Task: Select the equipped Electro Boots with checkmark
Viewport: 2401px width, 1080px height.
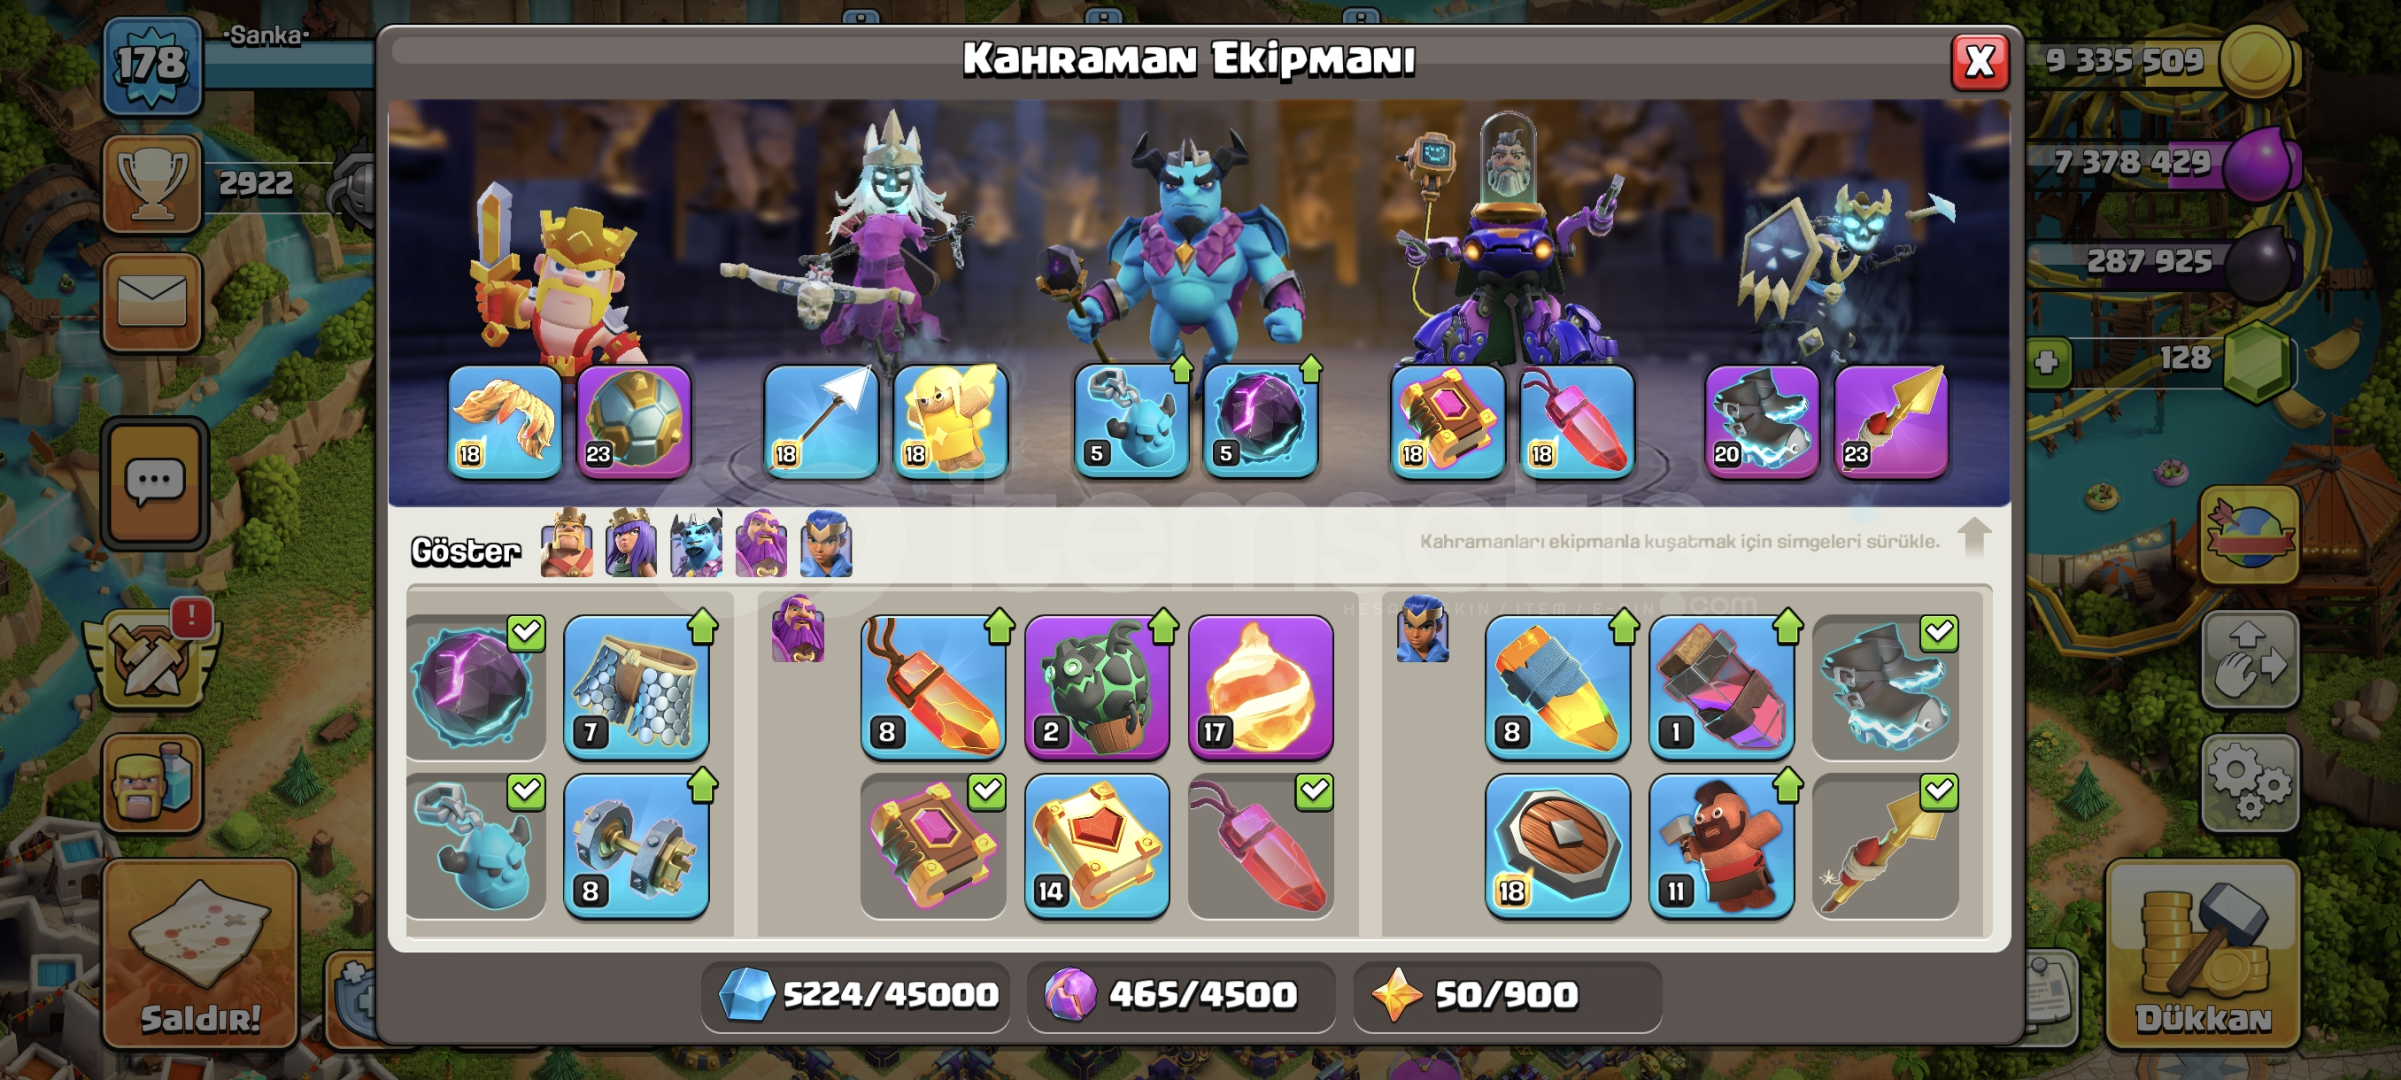Action: [1885, 687]
